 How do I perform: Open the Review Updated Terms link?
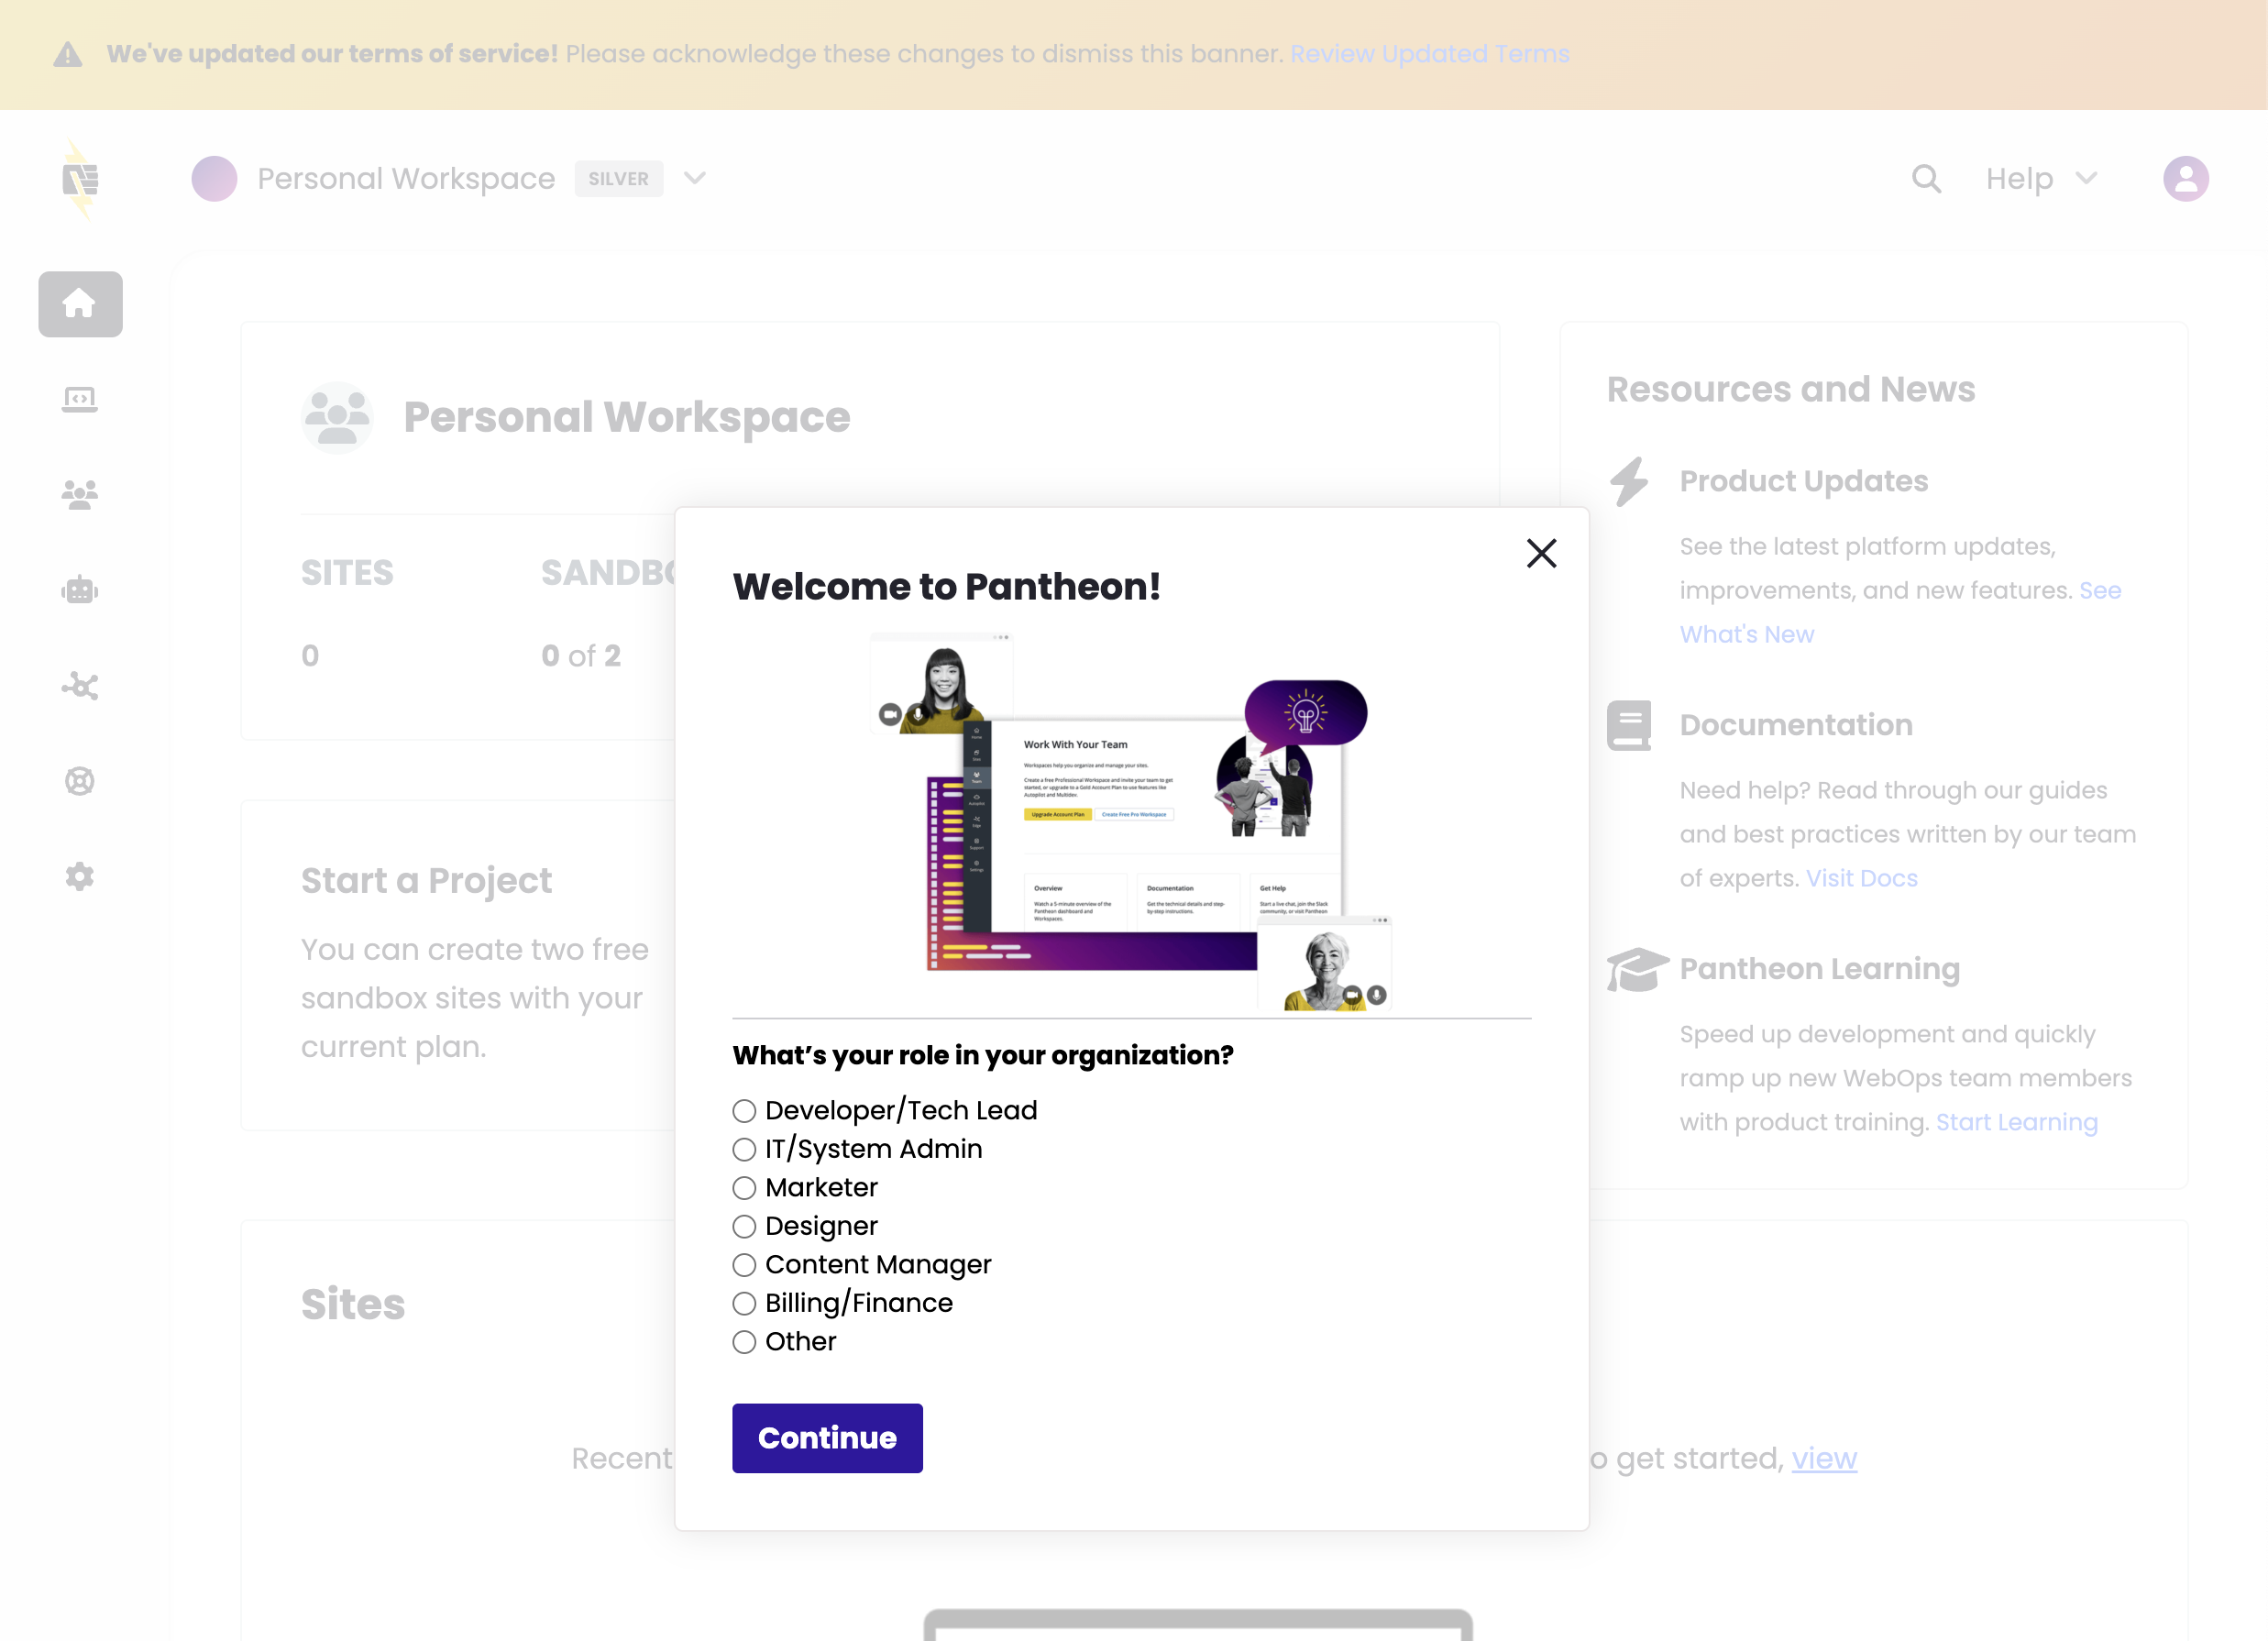(x=1430, y=54)
